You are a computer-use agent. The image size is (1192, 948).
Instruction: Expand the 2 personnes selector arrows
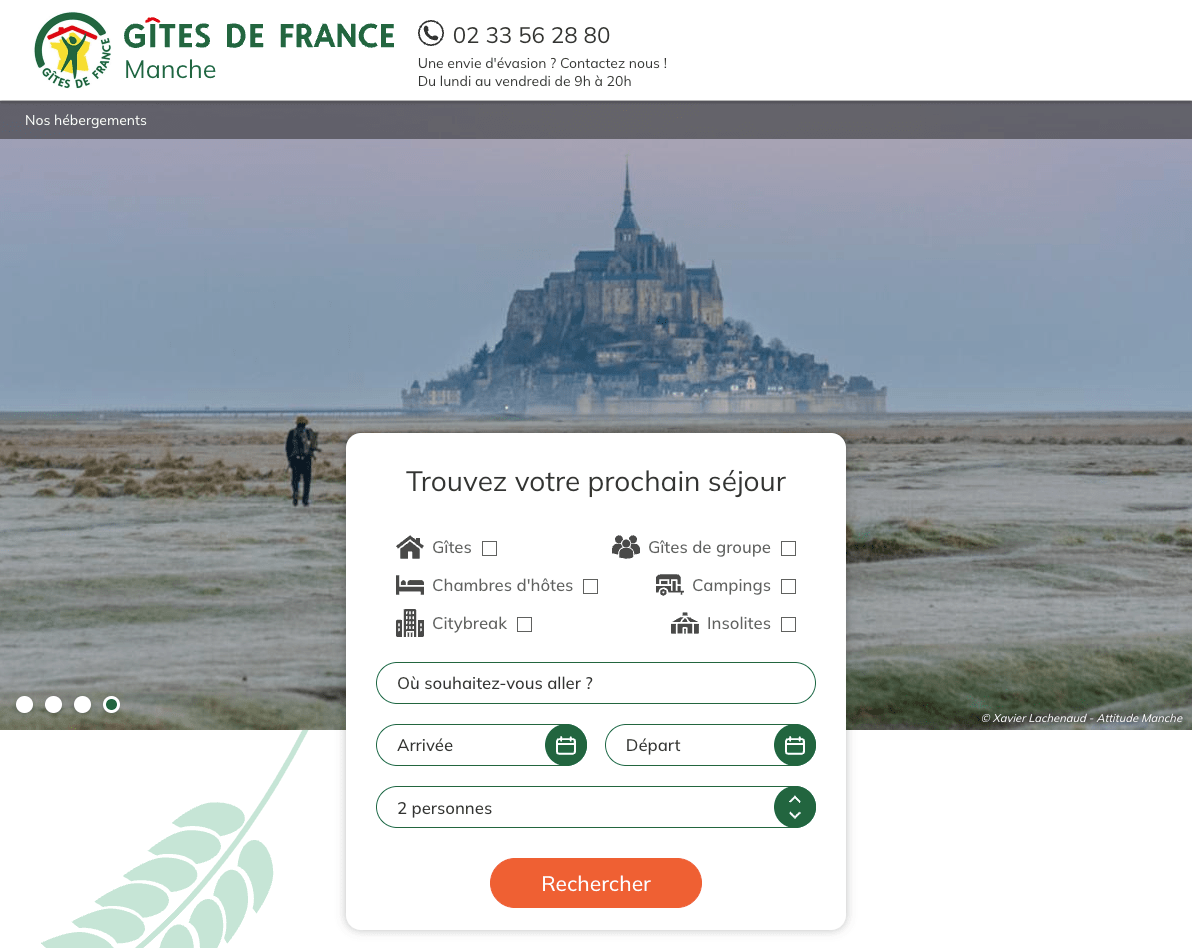[x=794, y=807]
